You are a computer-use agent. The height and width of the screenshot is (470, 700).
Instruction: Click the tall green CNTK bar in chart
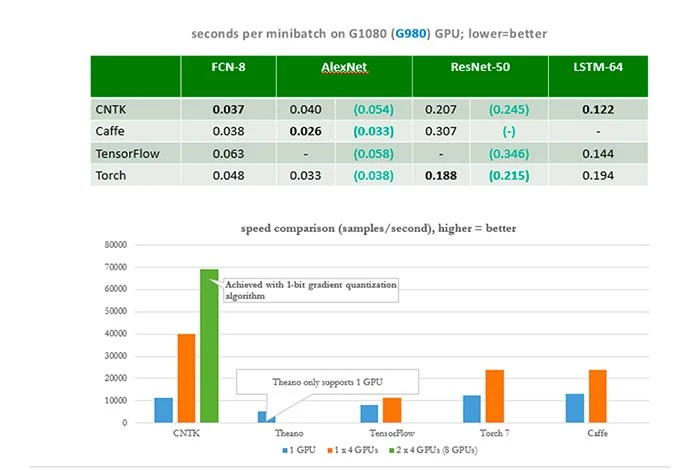(209, 345)
